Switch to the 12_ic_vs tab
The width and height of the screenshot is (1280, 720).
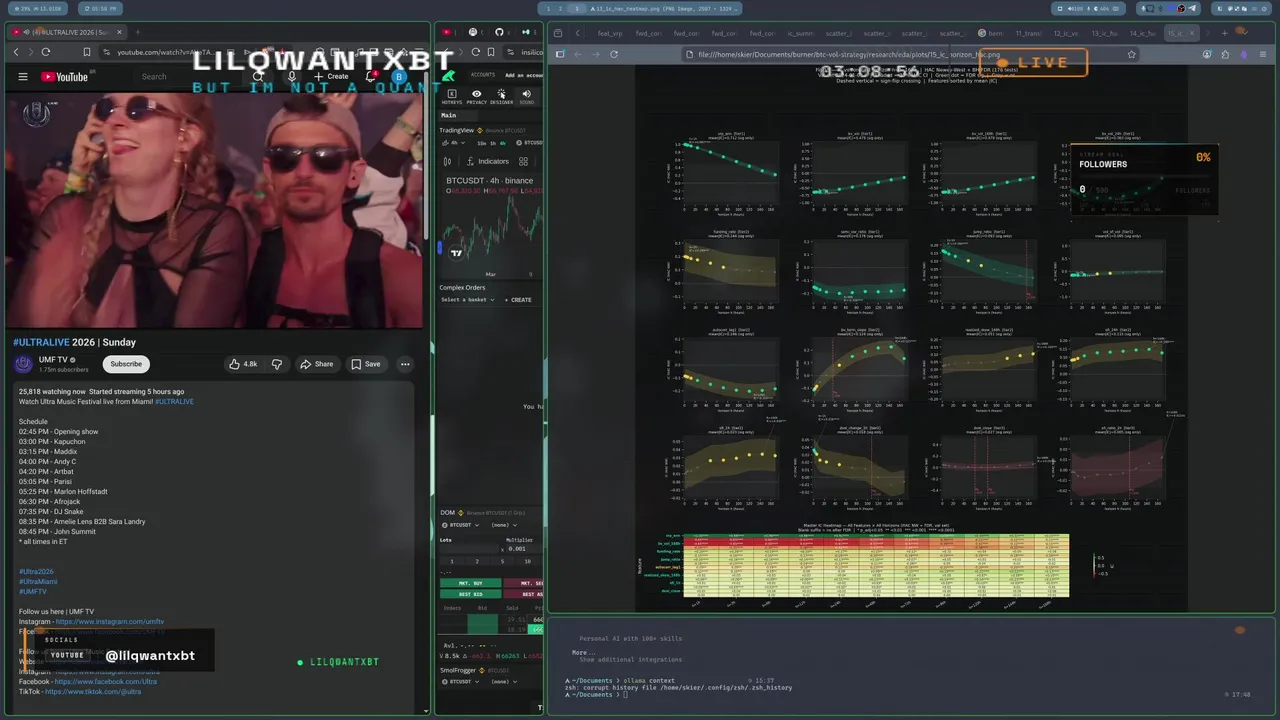(1065, 33)
